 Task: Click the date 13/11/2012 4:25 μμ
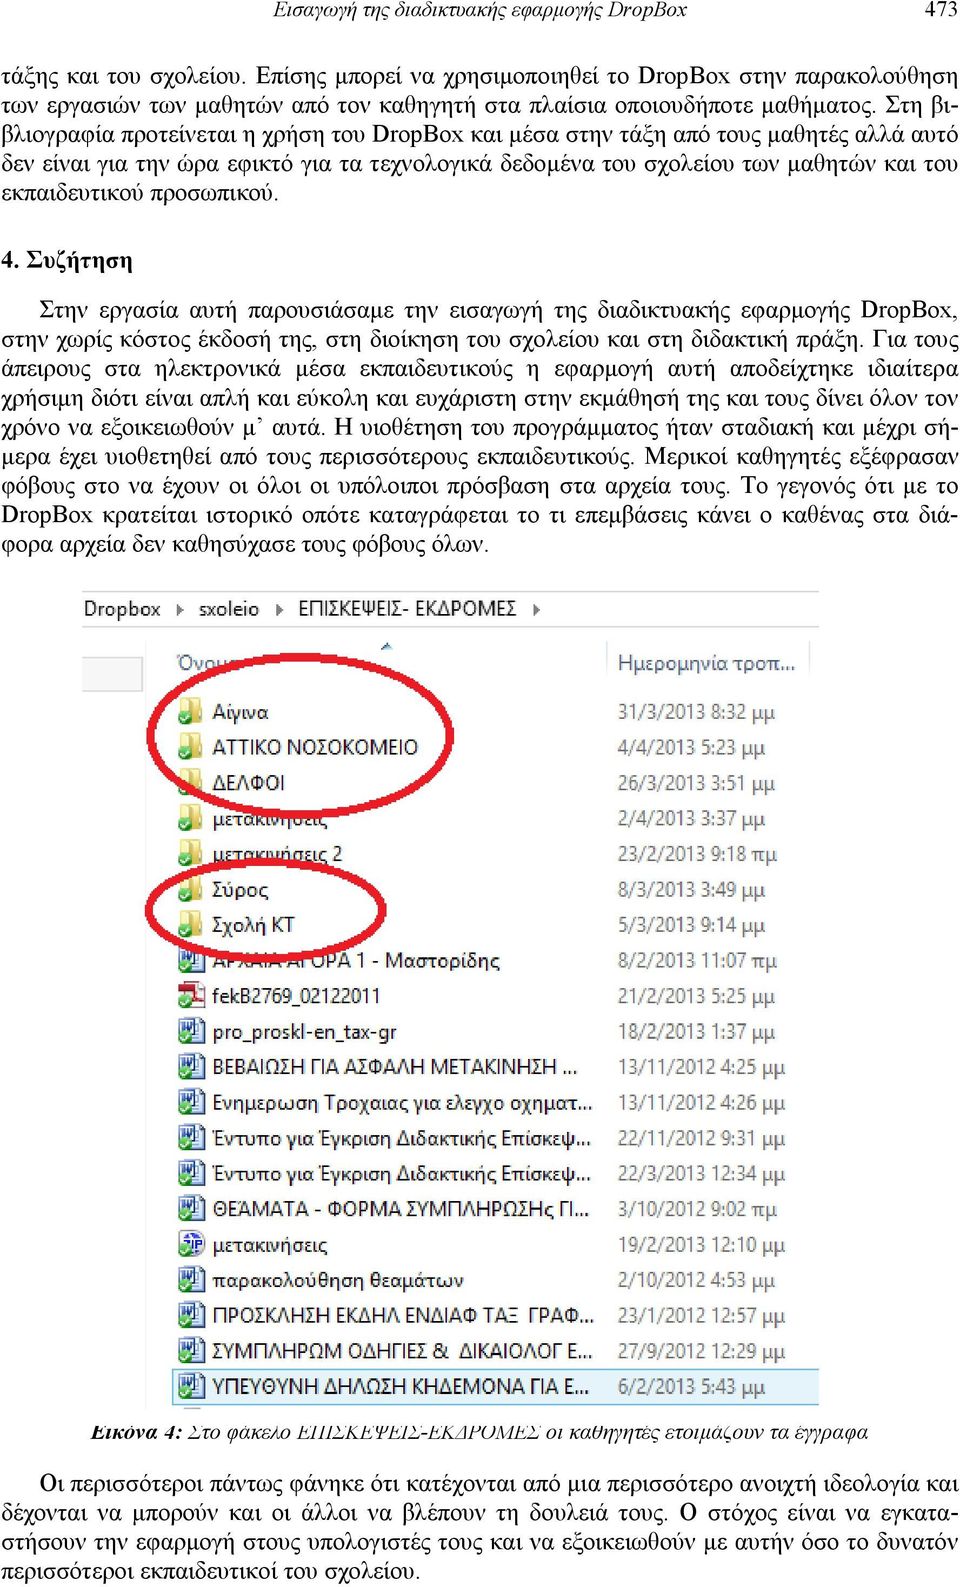(701, 1067)
